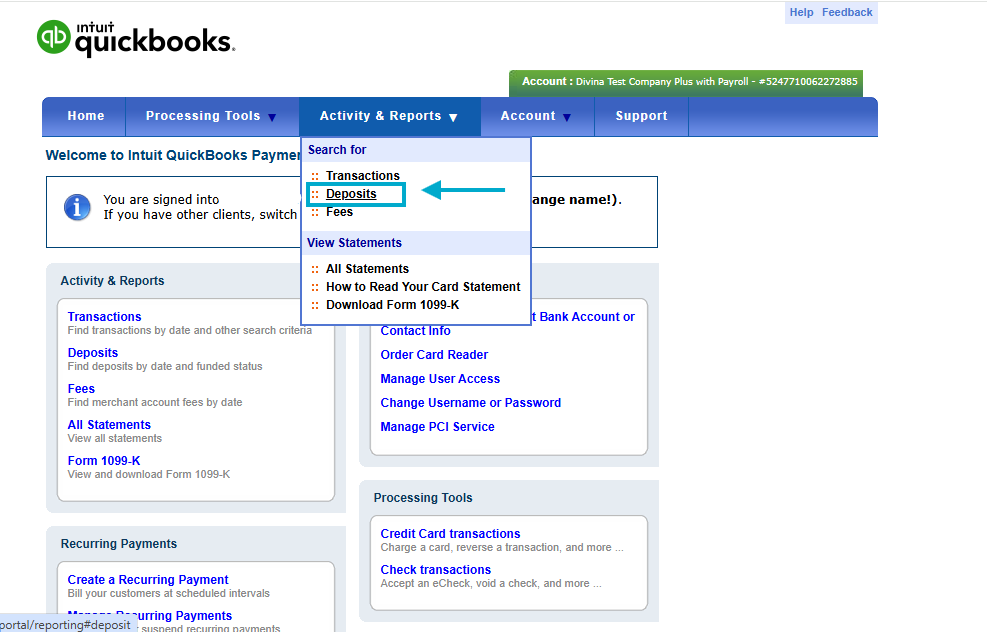Open Activity & Reports menu
The height and width of the screenshot is (632, 987).
coord(380,116)
